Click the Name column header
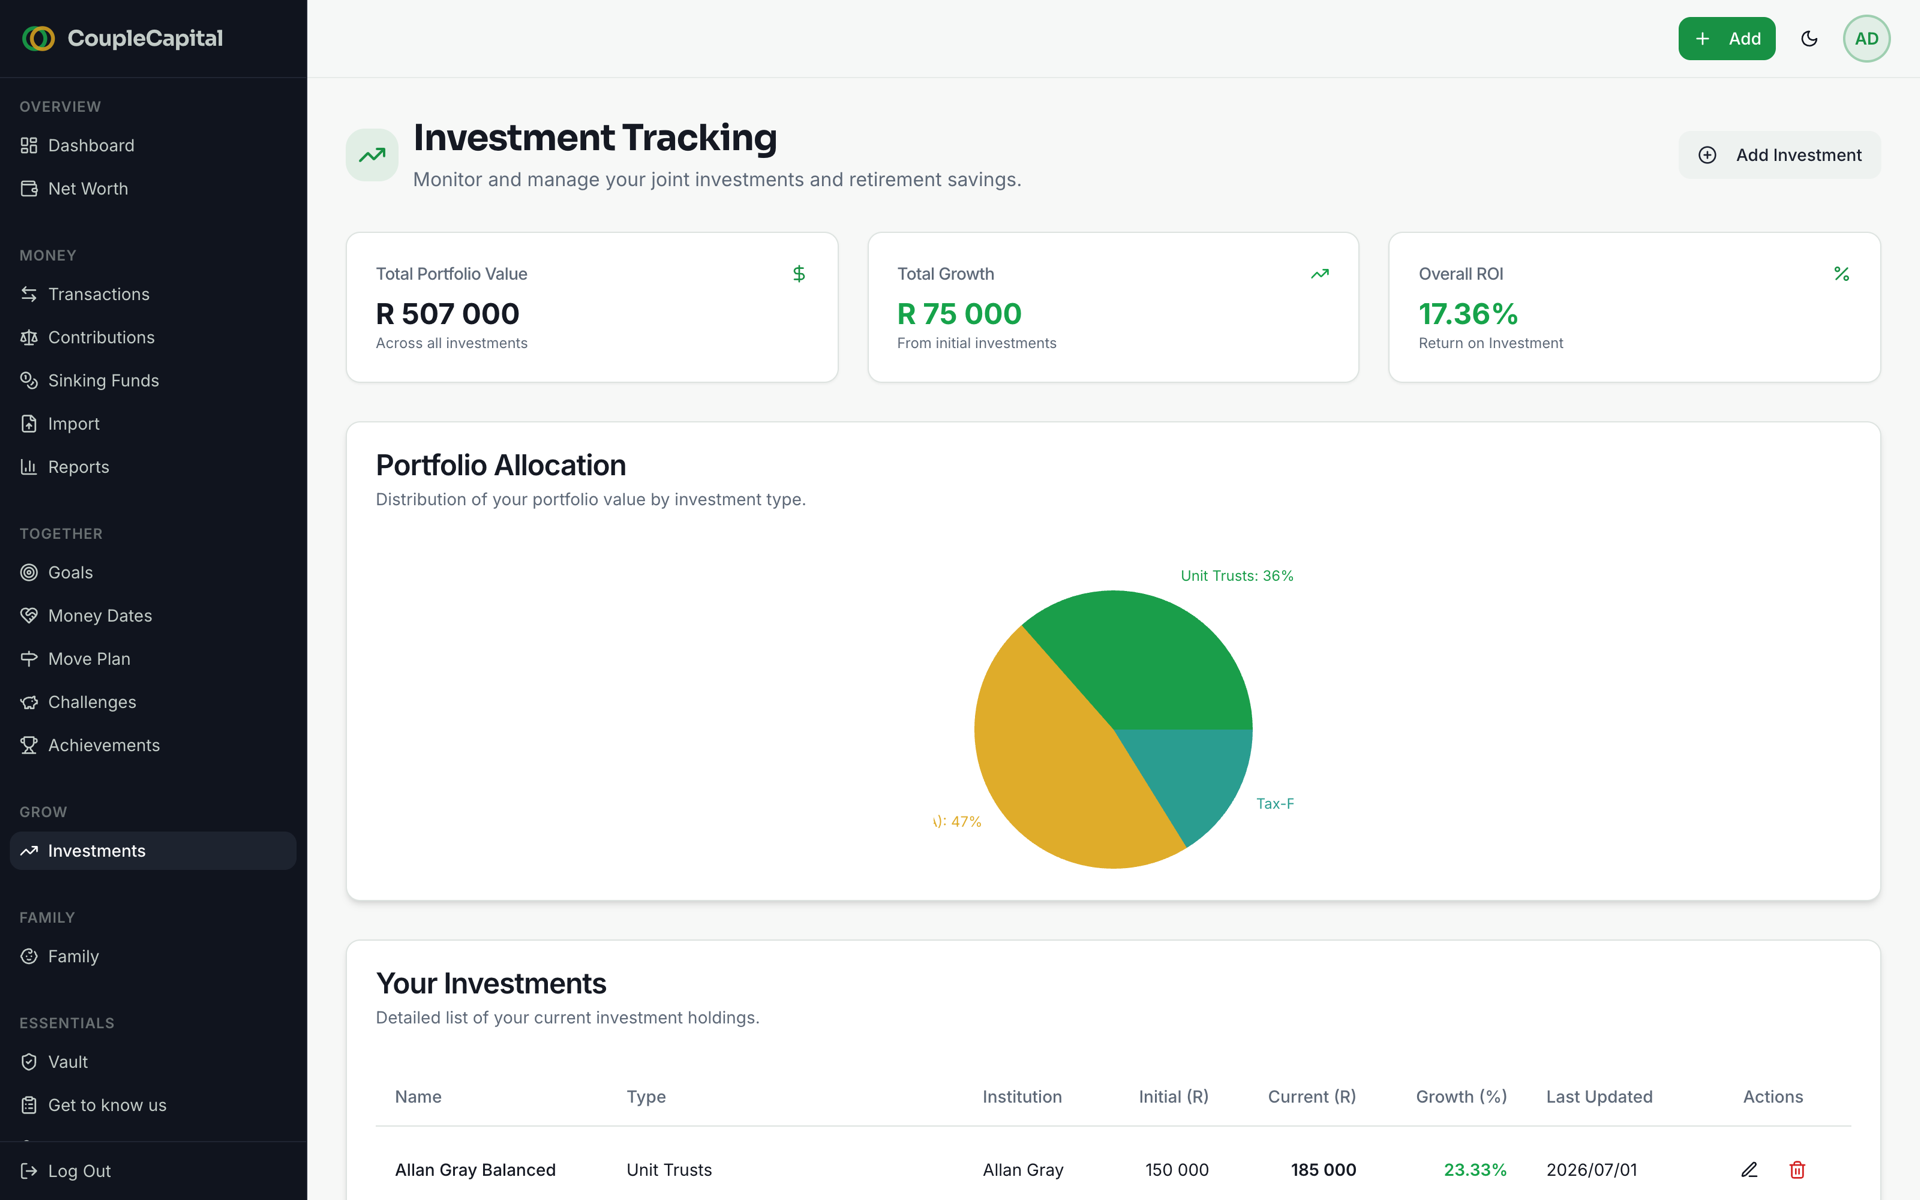The height and width of the screenshot is (1200, 1920). point(418,1097)
